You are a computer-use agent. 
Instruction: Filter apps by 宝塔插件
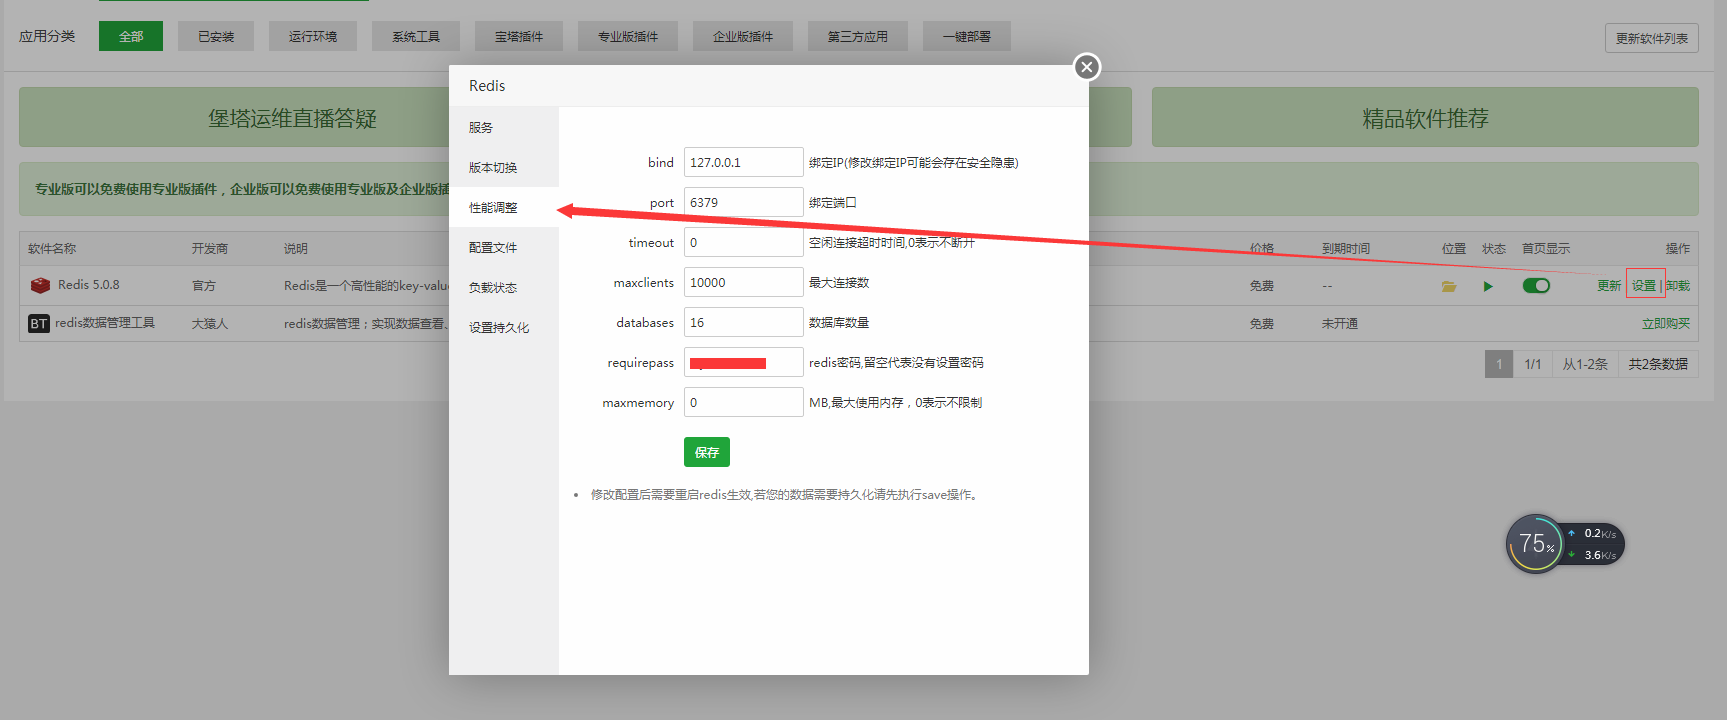[x=519, y=36]
